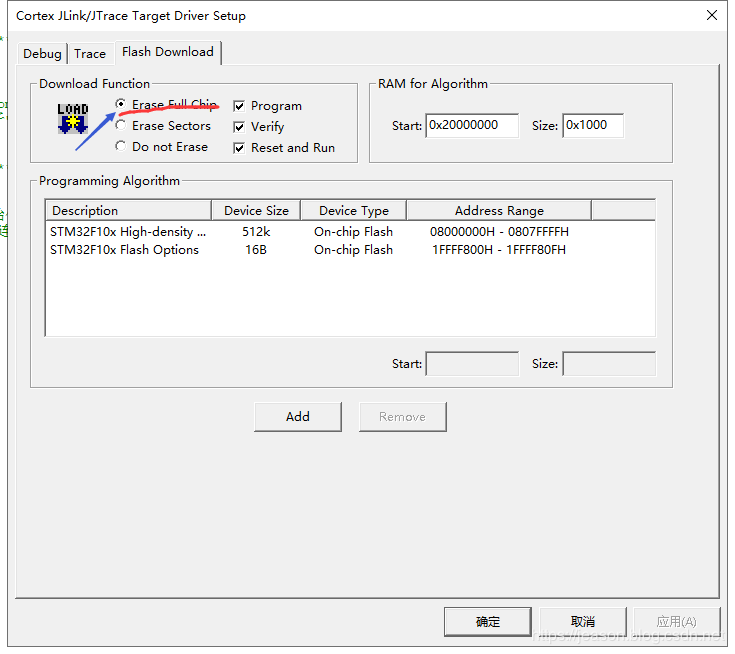Uncheck Reset and Run
735x654 pixels.
click(x=239, y=148)
